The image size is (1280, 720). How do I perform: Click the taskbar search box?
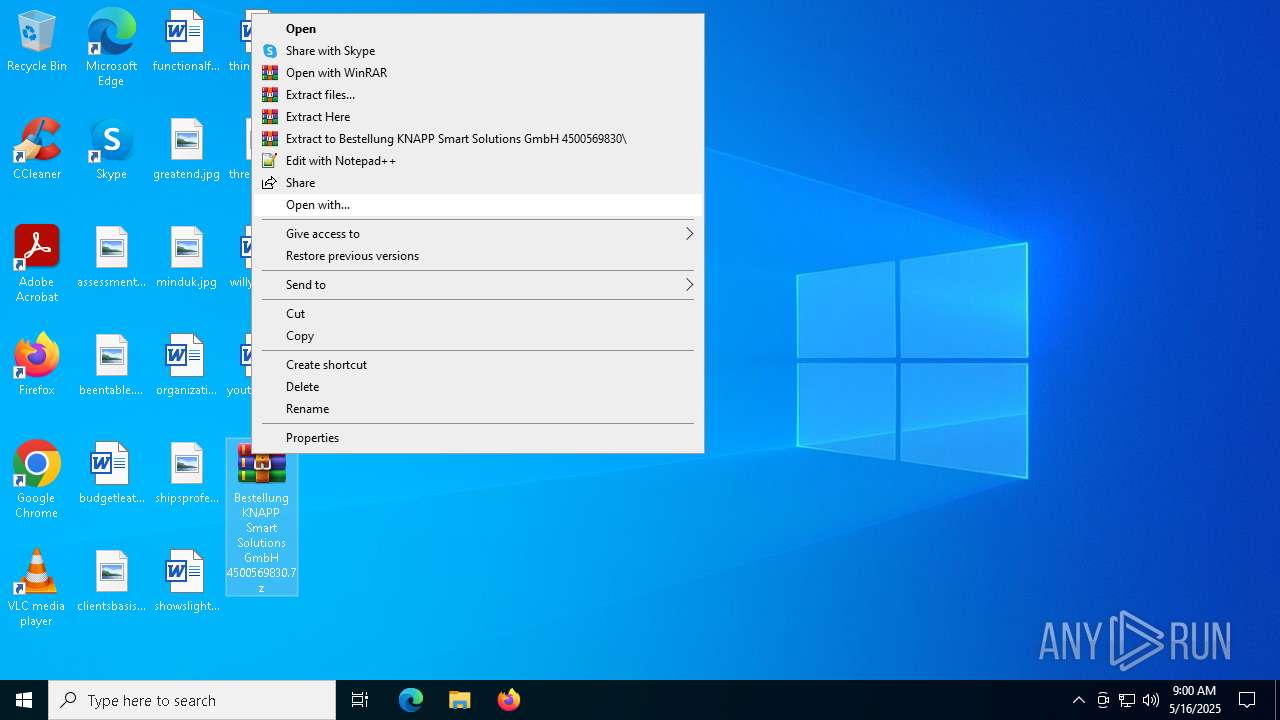[192, 700]
